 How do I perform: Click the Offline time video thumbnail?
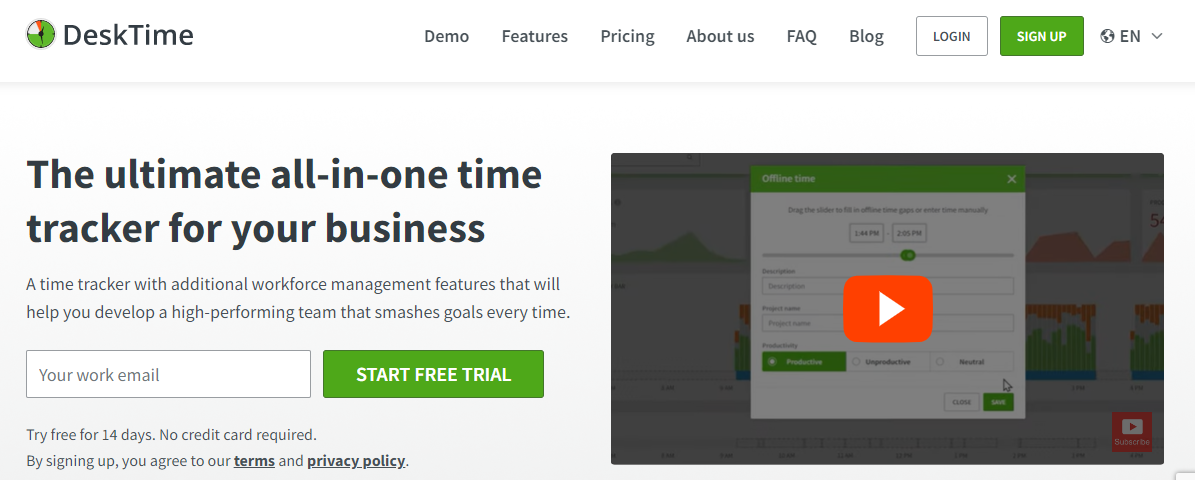click(x=887, y=309)
